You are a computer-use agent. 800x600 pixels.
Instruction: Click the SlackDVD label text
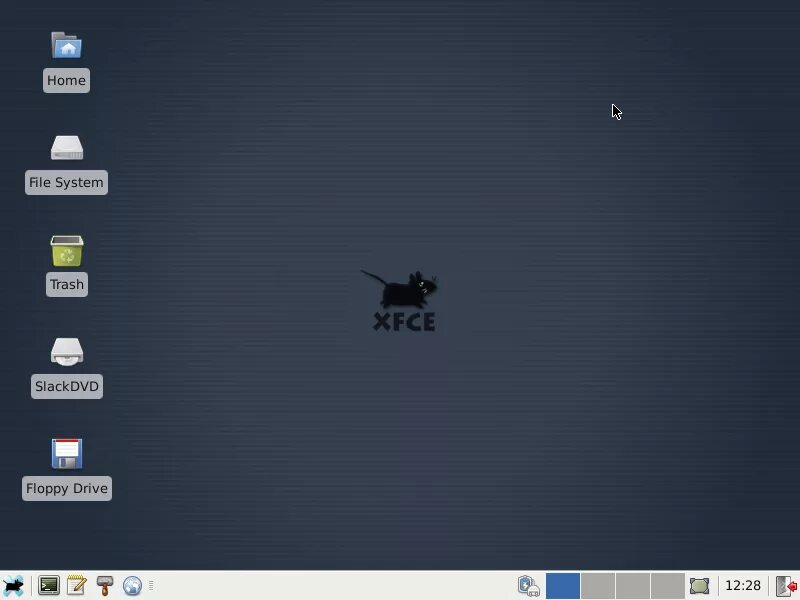click(x=67, y=387)
